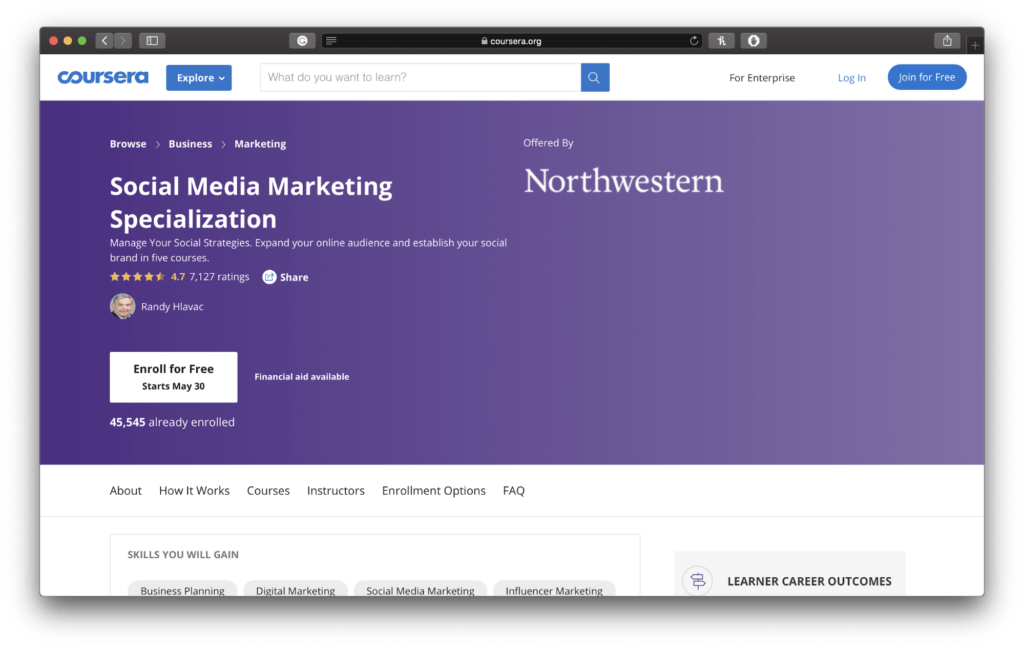
Task: Click the Digital Marketing skill tag
Action: click(295, 590)
